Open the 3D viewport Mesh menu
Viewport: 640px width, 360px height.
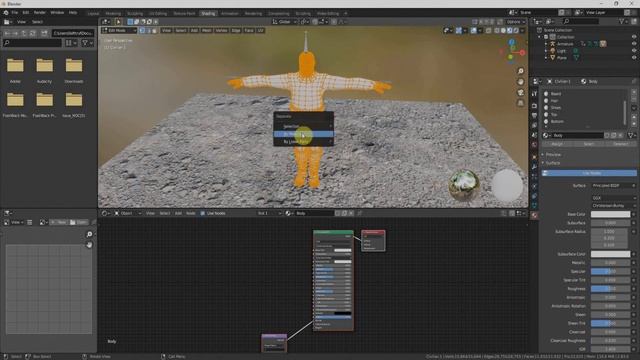point(207,31)
